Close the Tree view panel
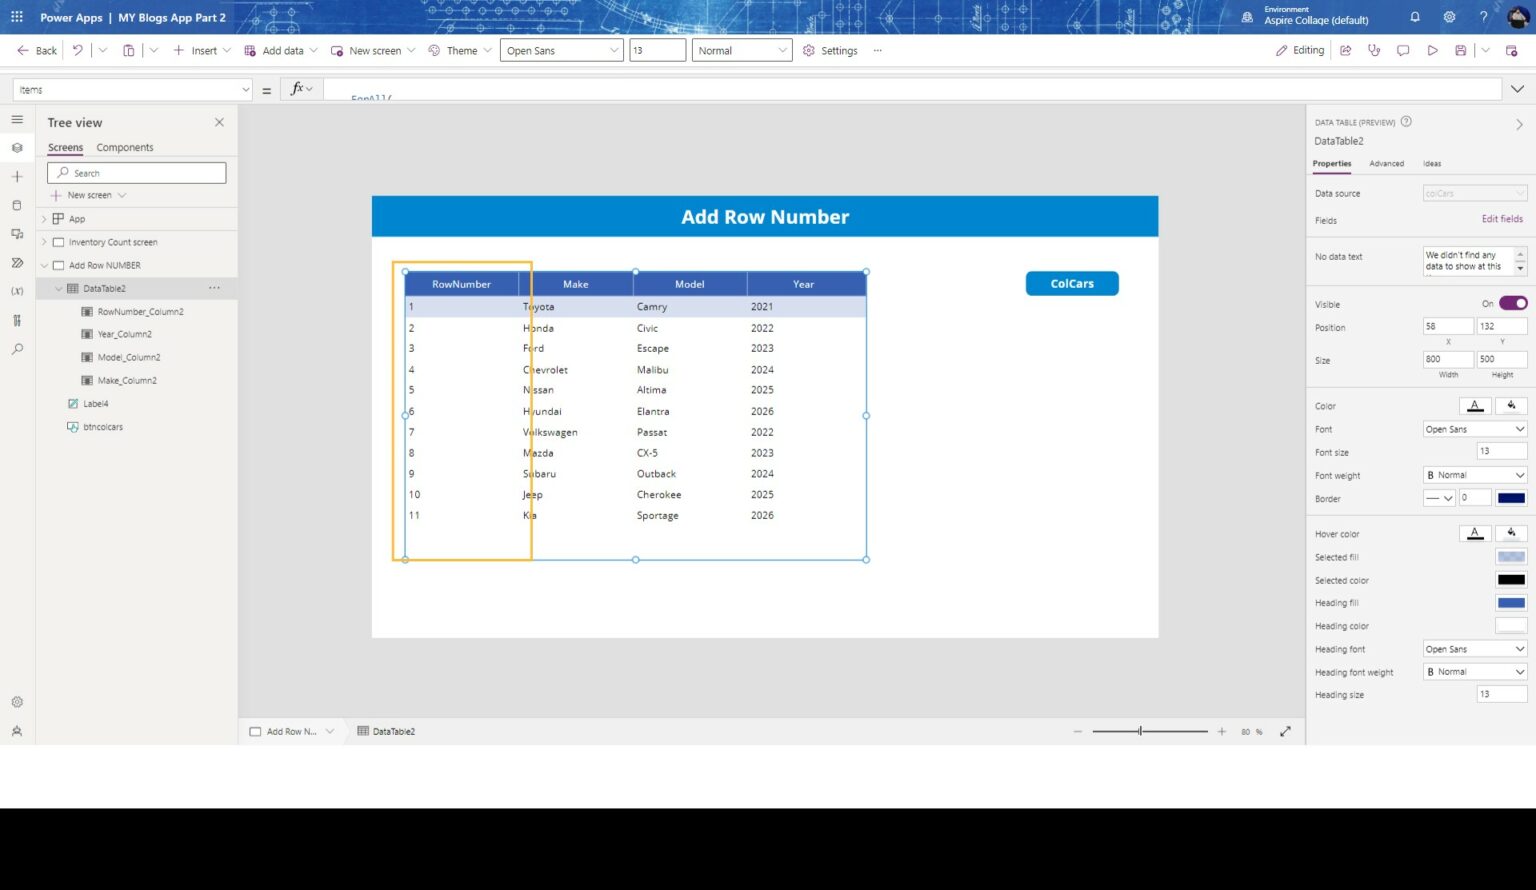 click(x=219, y=122)
